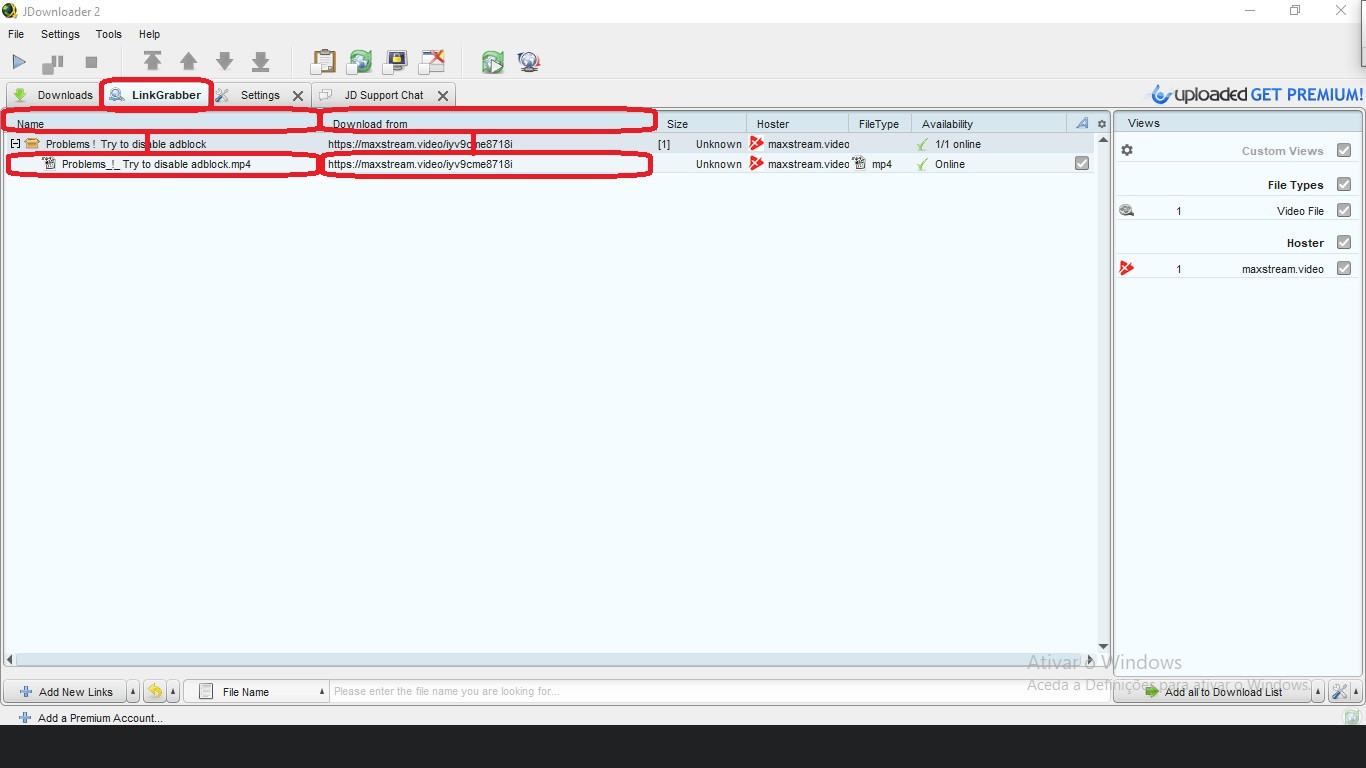
Task: Open the Settings menu in menu bar
Action: click(60, 34)
